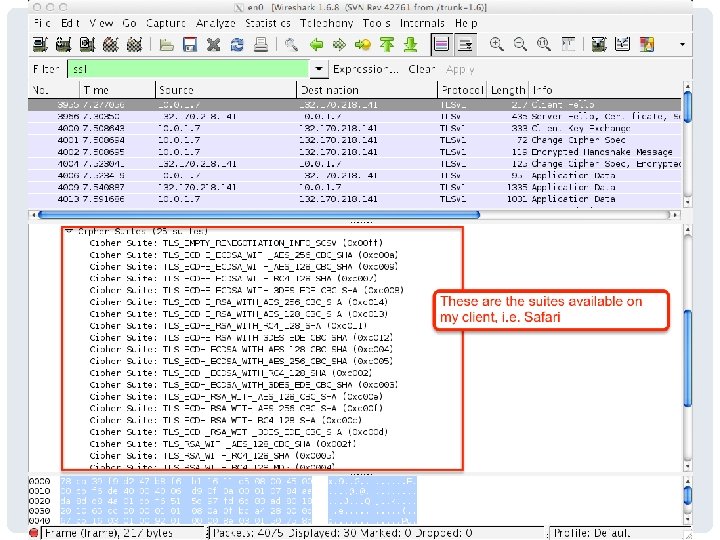Select TLS_EMPTY_RENEGOTIATION_INFO_SCSV cipher suite line
Image resolution: width=720 pixels, height=540 pixels.
coord(236,243)
